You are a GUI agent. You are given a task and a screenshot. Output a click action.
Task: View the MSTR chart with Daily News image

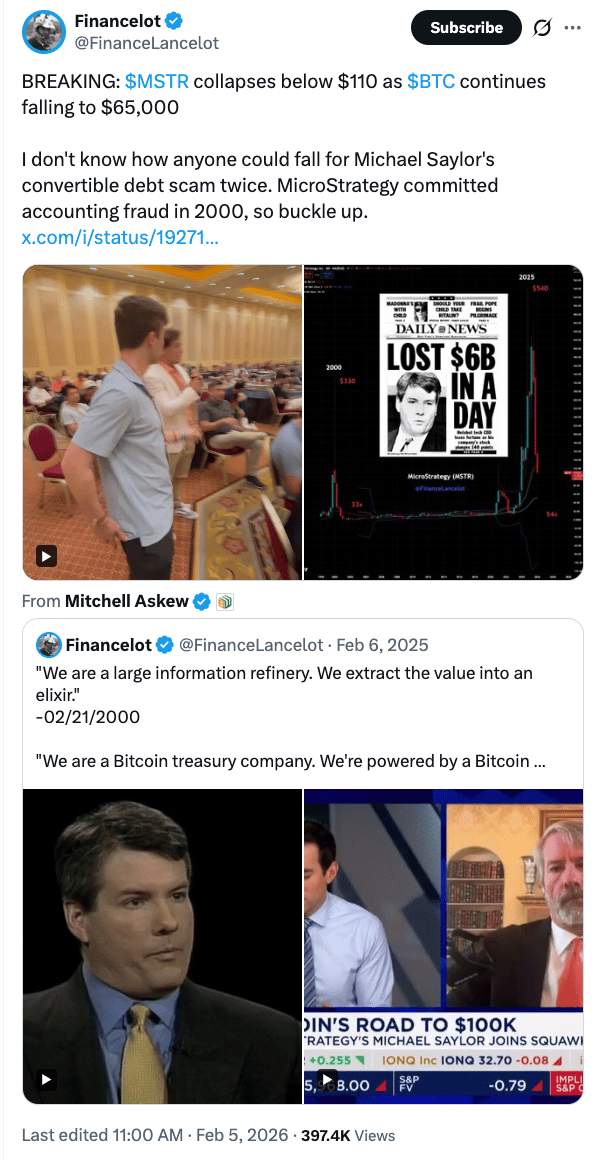(x=444, y=422)
